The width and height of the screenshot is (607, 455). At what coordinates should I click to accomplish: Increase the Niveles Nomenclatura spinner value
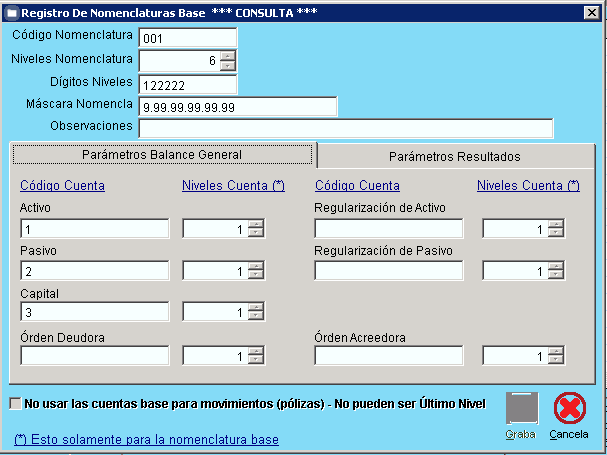click(227, 55)
